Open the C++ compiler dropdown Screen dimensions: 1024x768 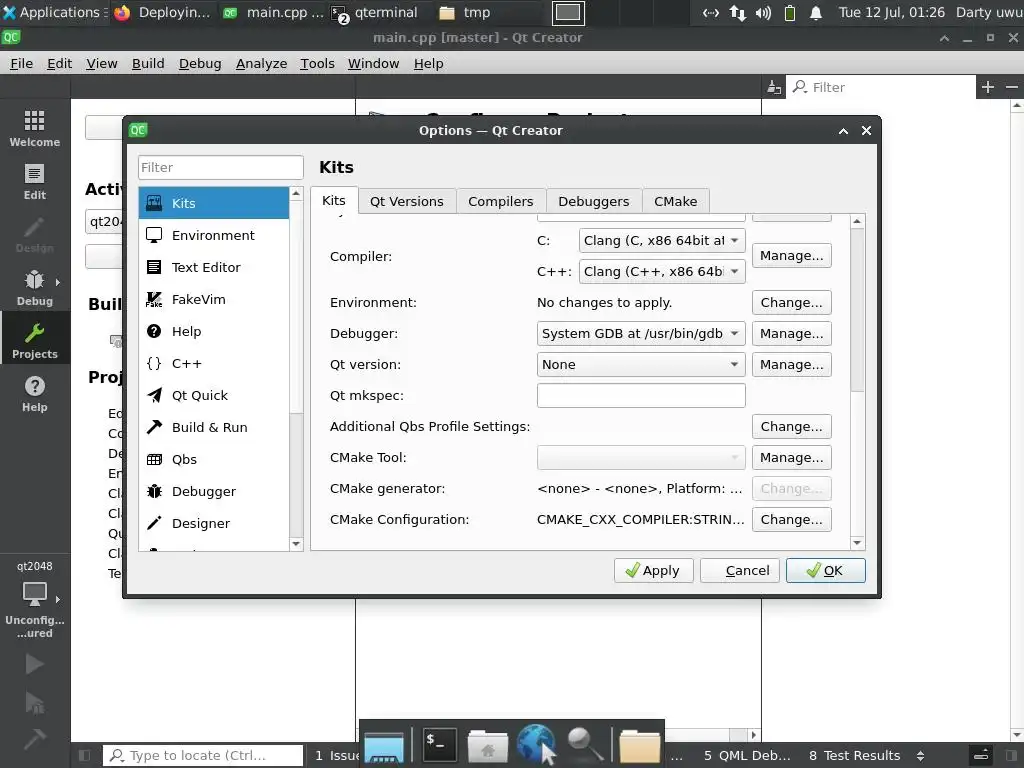pyautogui.click(x=662, y=272)
